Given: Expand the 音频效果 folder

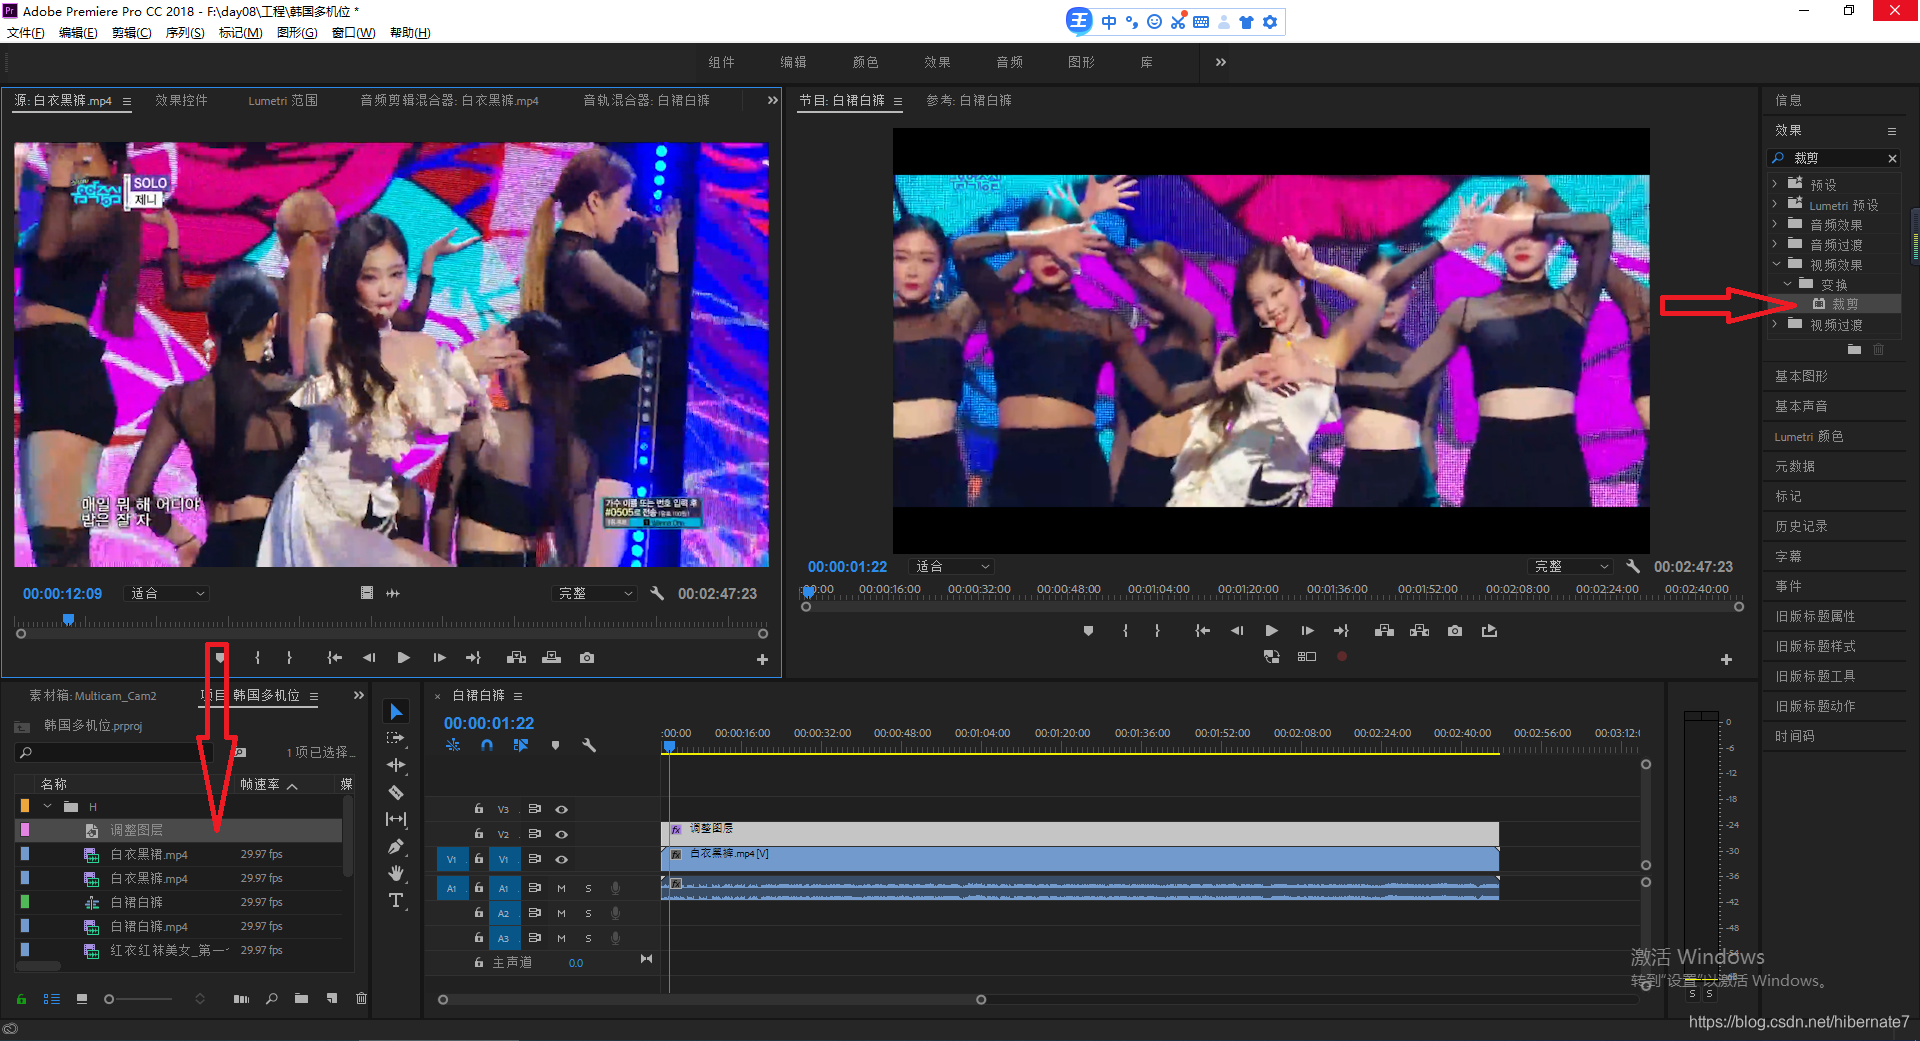Looking at the screenshot, I should pos(1775,224).
